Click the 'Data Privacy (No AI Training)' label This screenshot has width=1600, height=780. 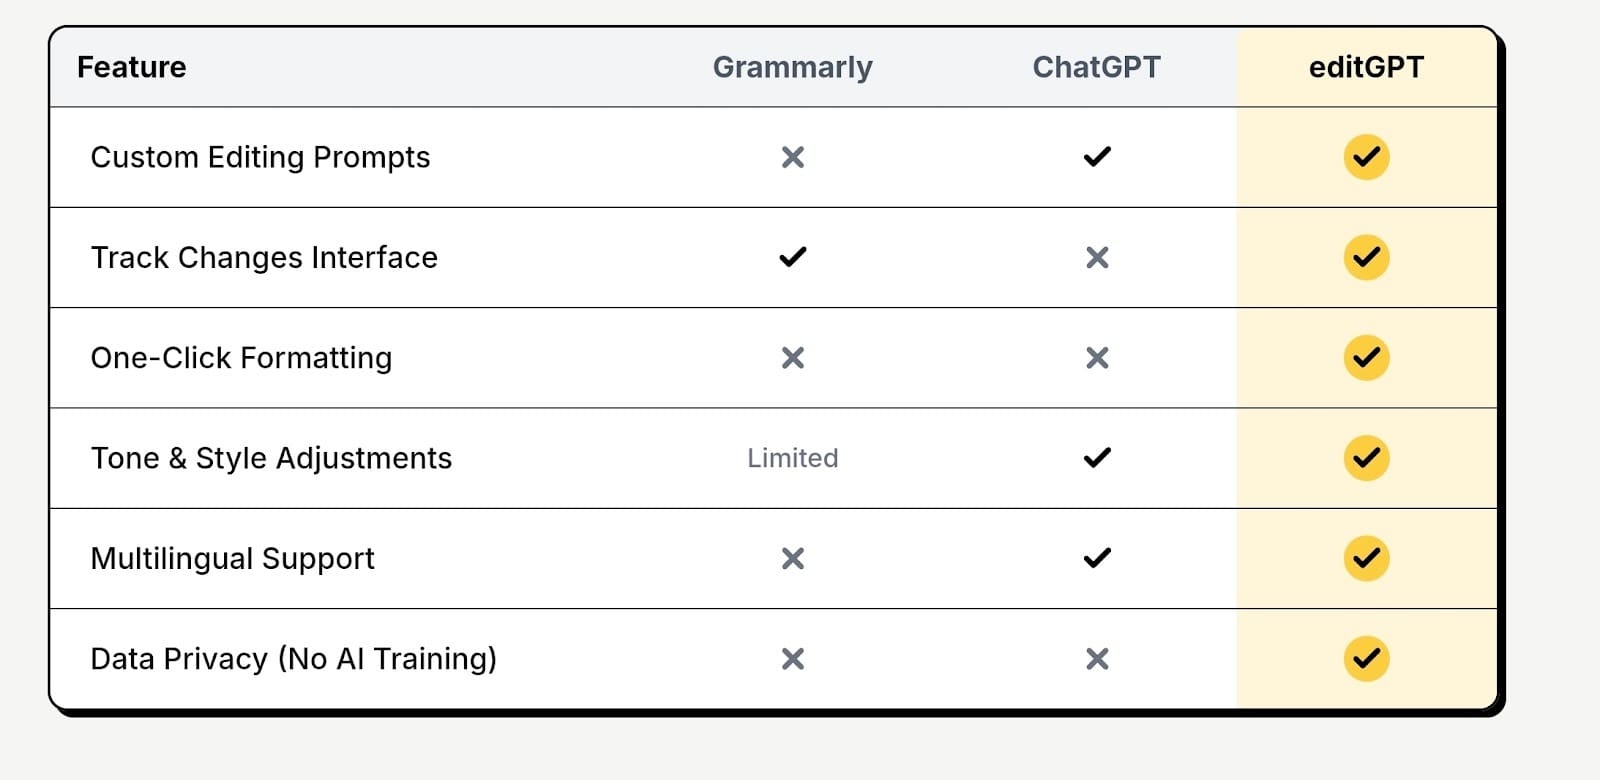coord(293,659)
